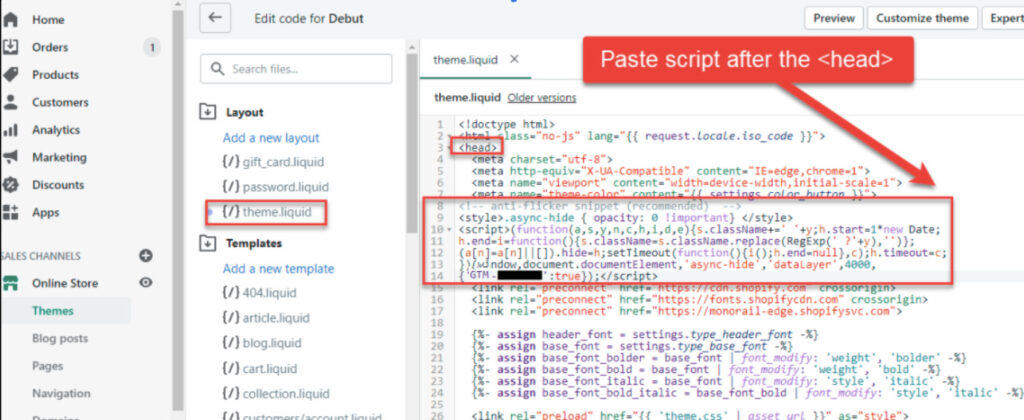This screenshot has width=1024, height=420.
Task: Open Older versions link
Action: click(541, 97)
